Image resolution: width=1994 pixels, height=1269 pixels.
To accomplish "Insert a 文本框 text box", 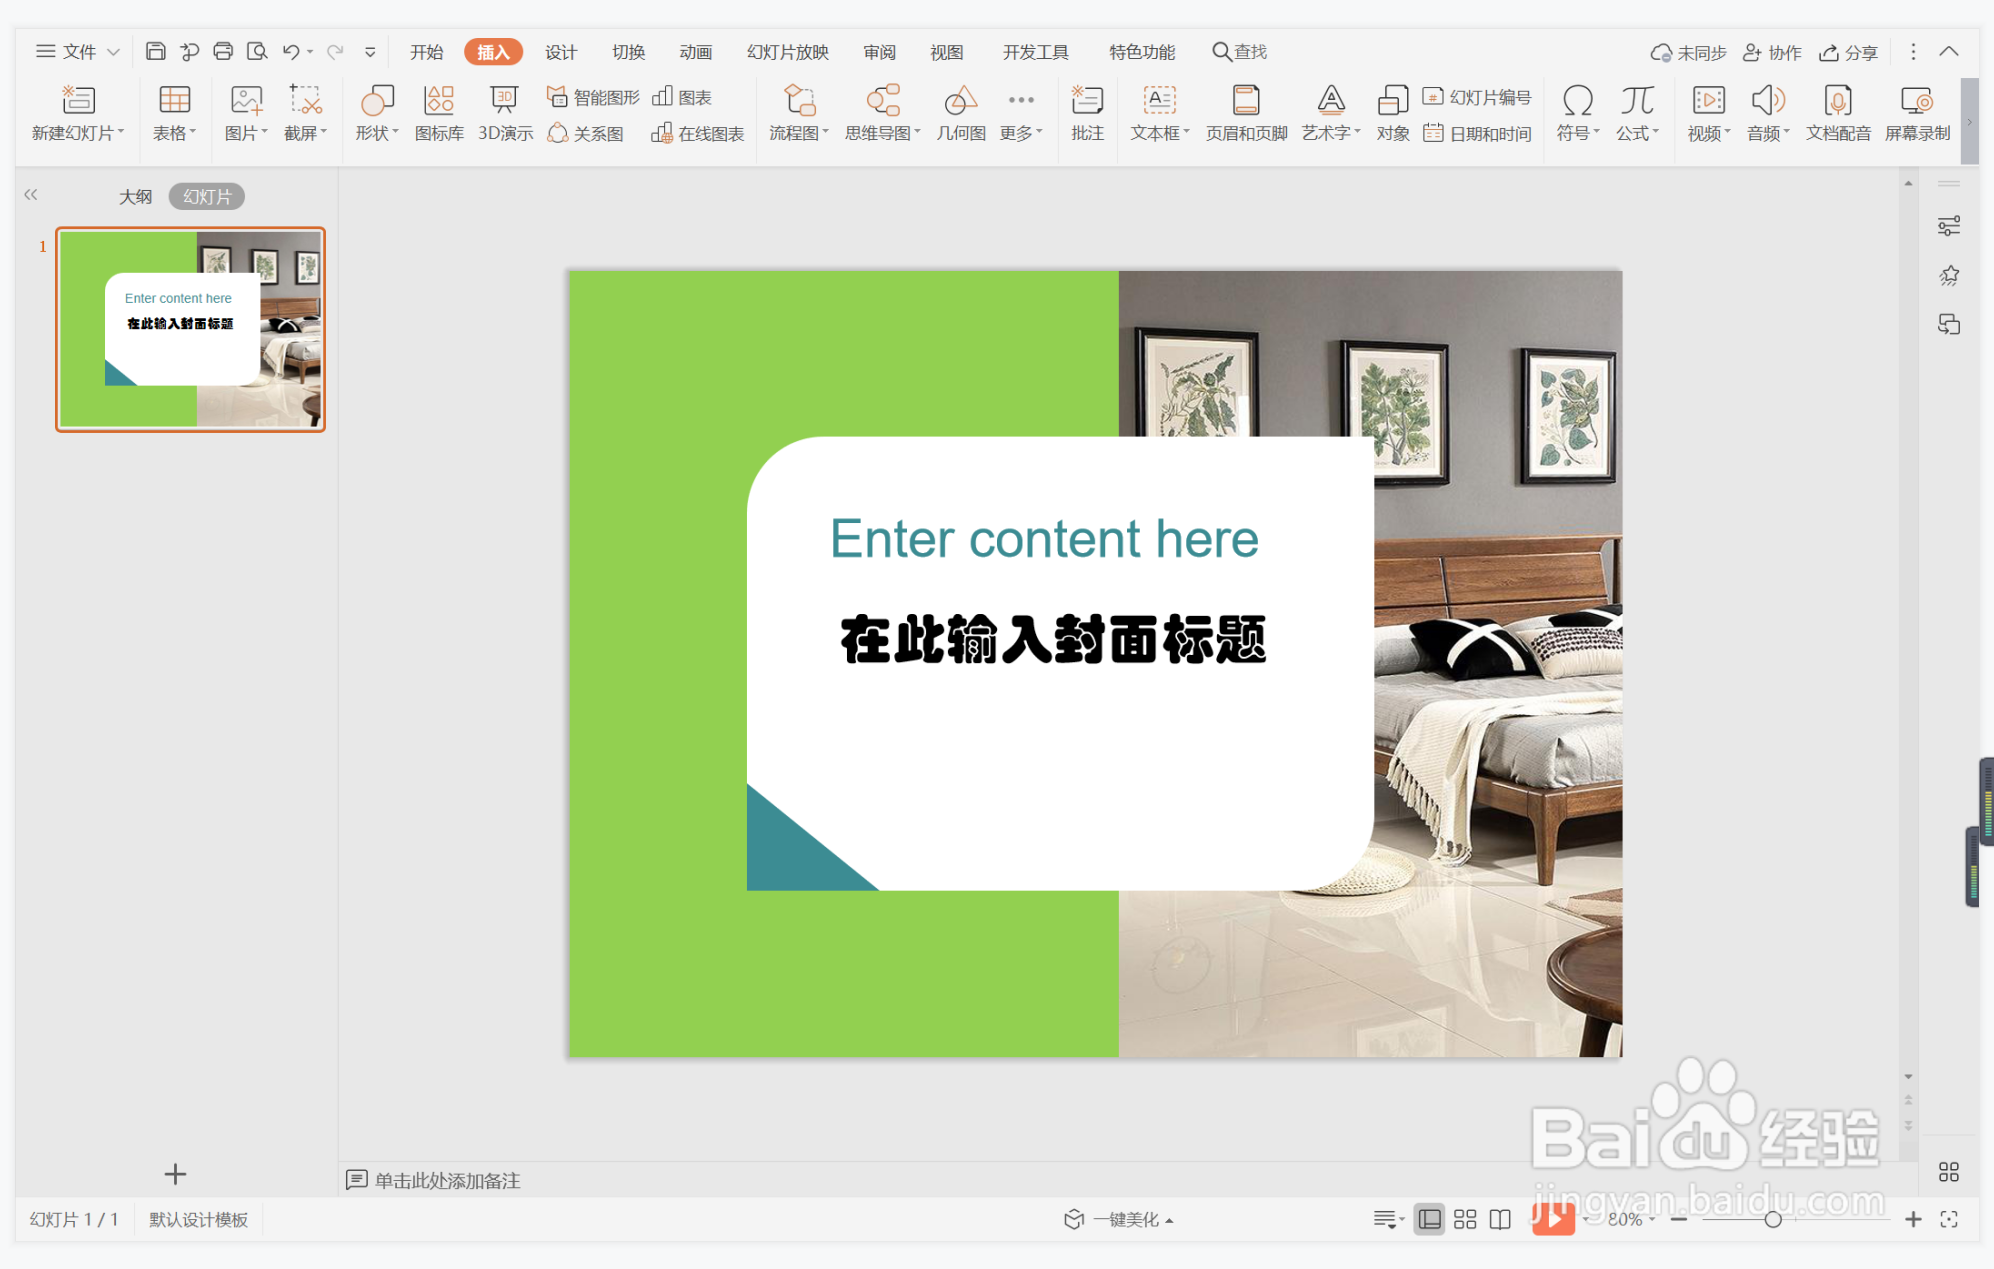I will [1160, 113].
